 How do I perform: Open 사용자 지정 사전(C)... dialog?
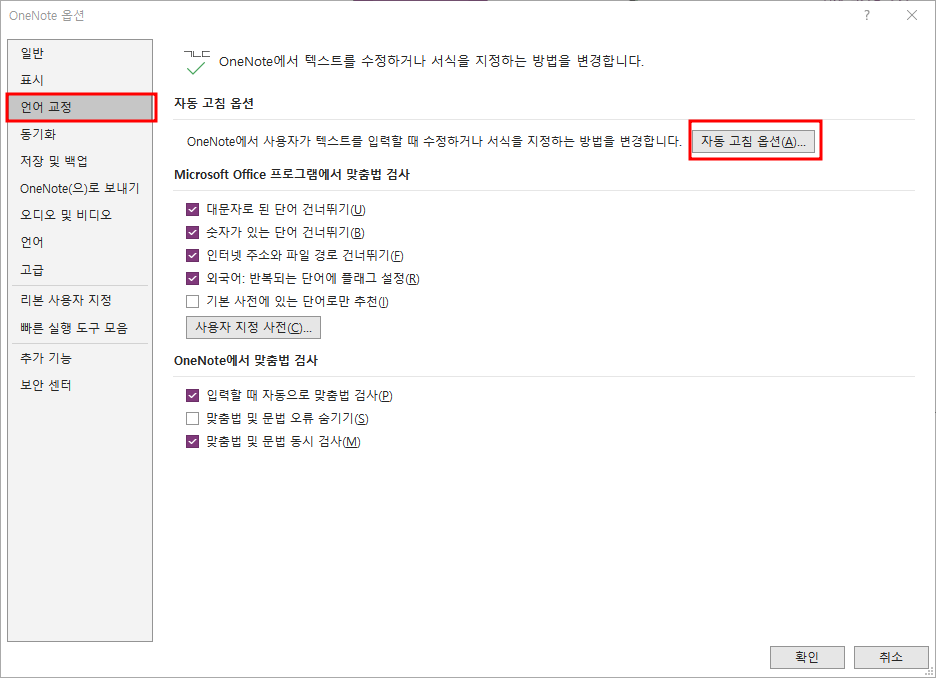(253, 328)
